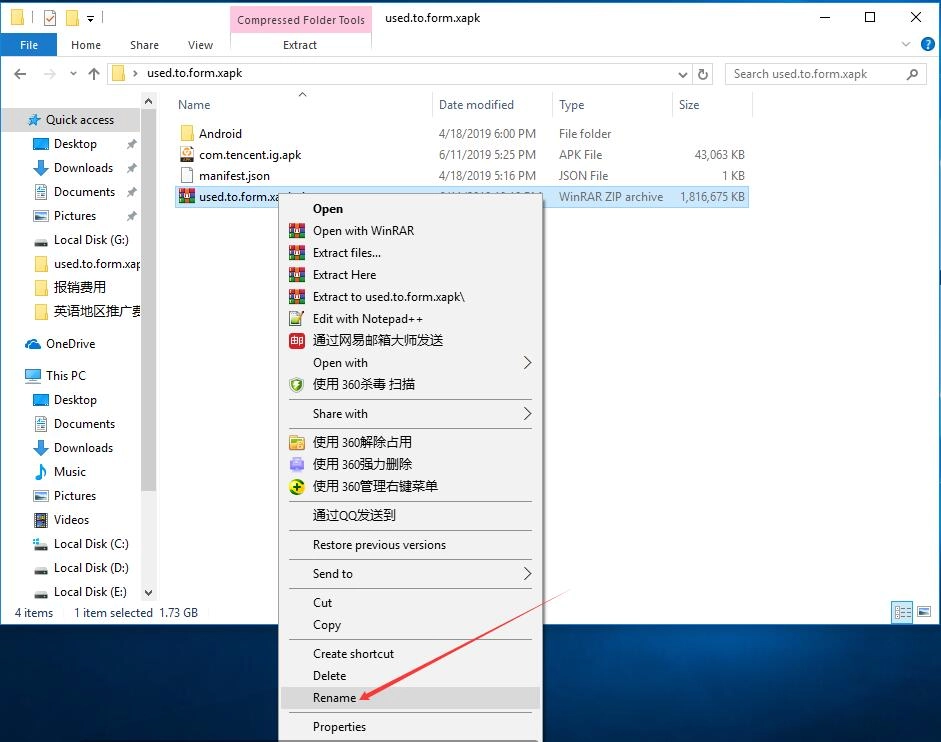
Task: Click the Notepad++ icon in context menu
Action: 296,319
